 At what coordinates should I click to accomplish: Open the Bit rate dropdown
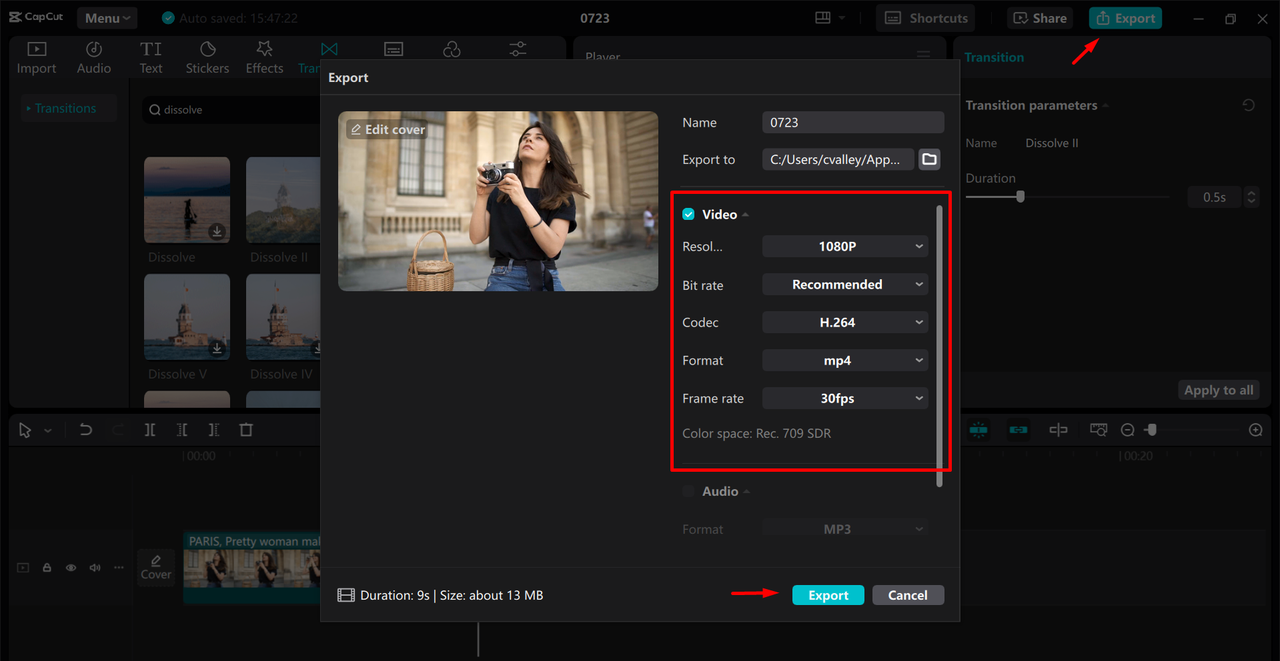coord(845,285)
